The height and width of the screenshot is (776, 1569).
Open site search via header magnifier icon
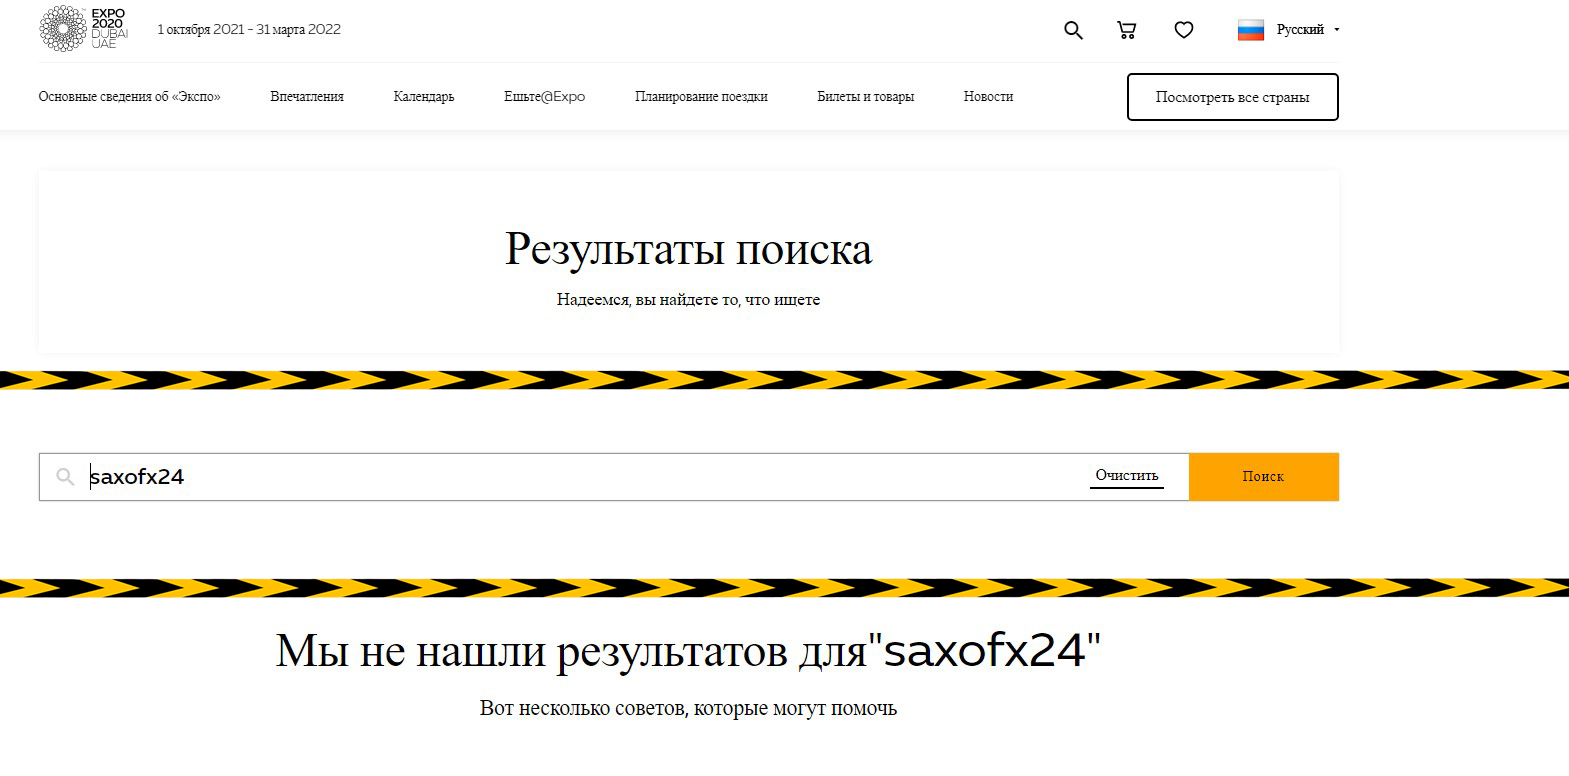tap(1073, 30)
